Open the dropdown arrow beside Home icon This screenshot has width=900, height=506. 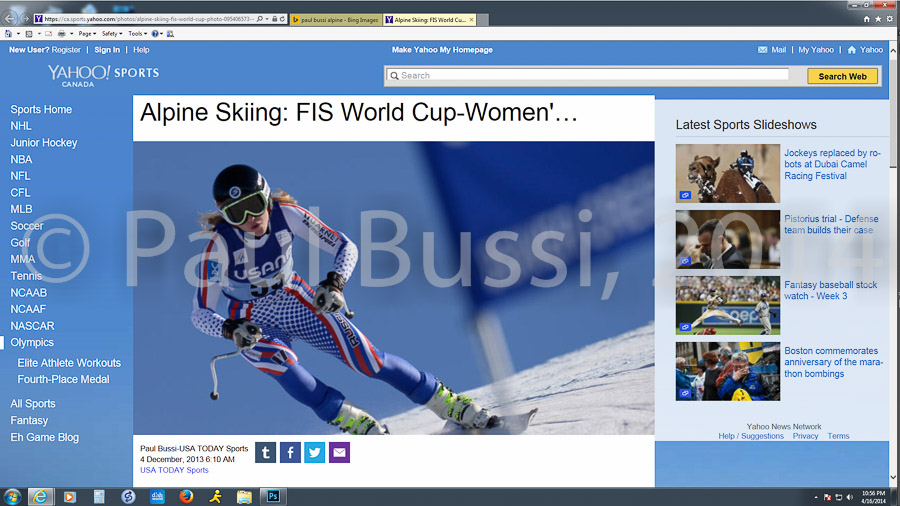pyautogui.click(x=18, y=34)
